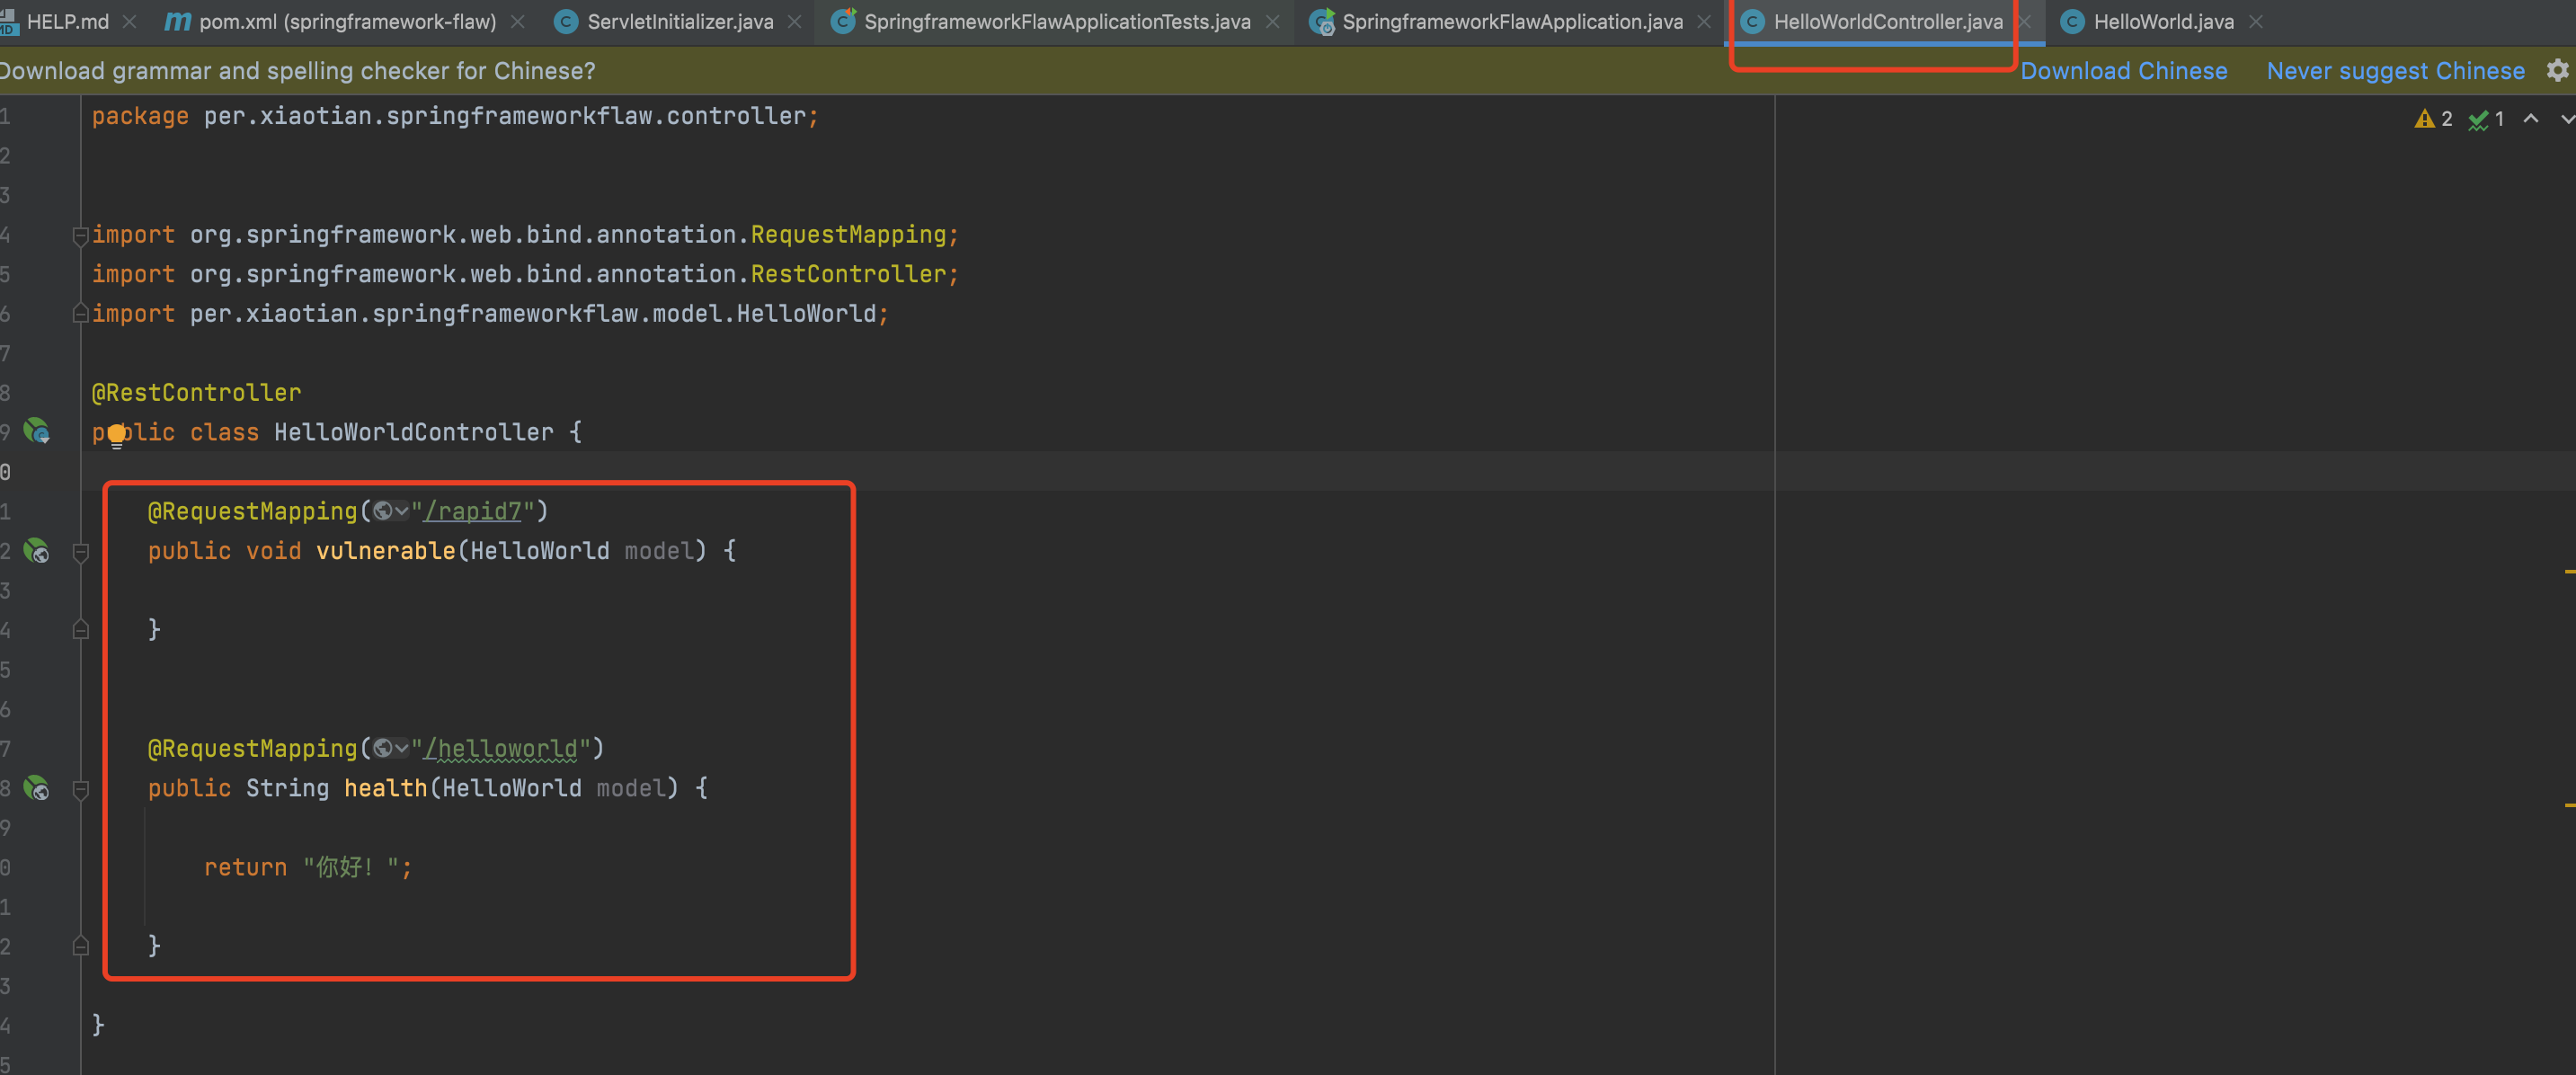Click the /helloworld URL string in code
Viewport: 2576px width, 1075px height.
pos(501,748)
